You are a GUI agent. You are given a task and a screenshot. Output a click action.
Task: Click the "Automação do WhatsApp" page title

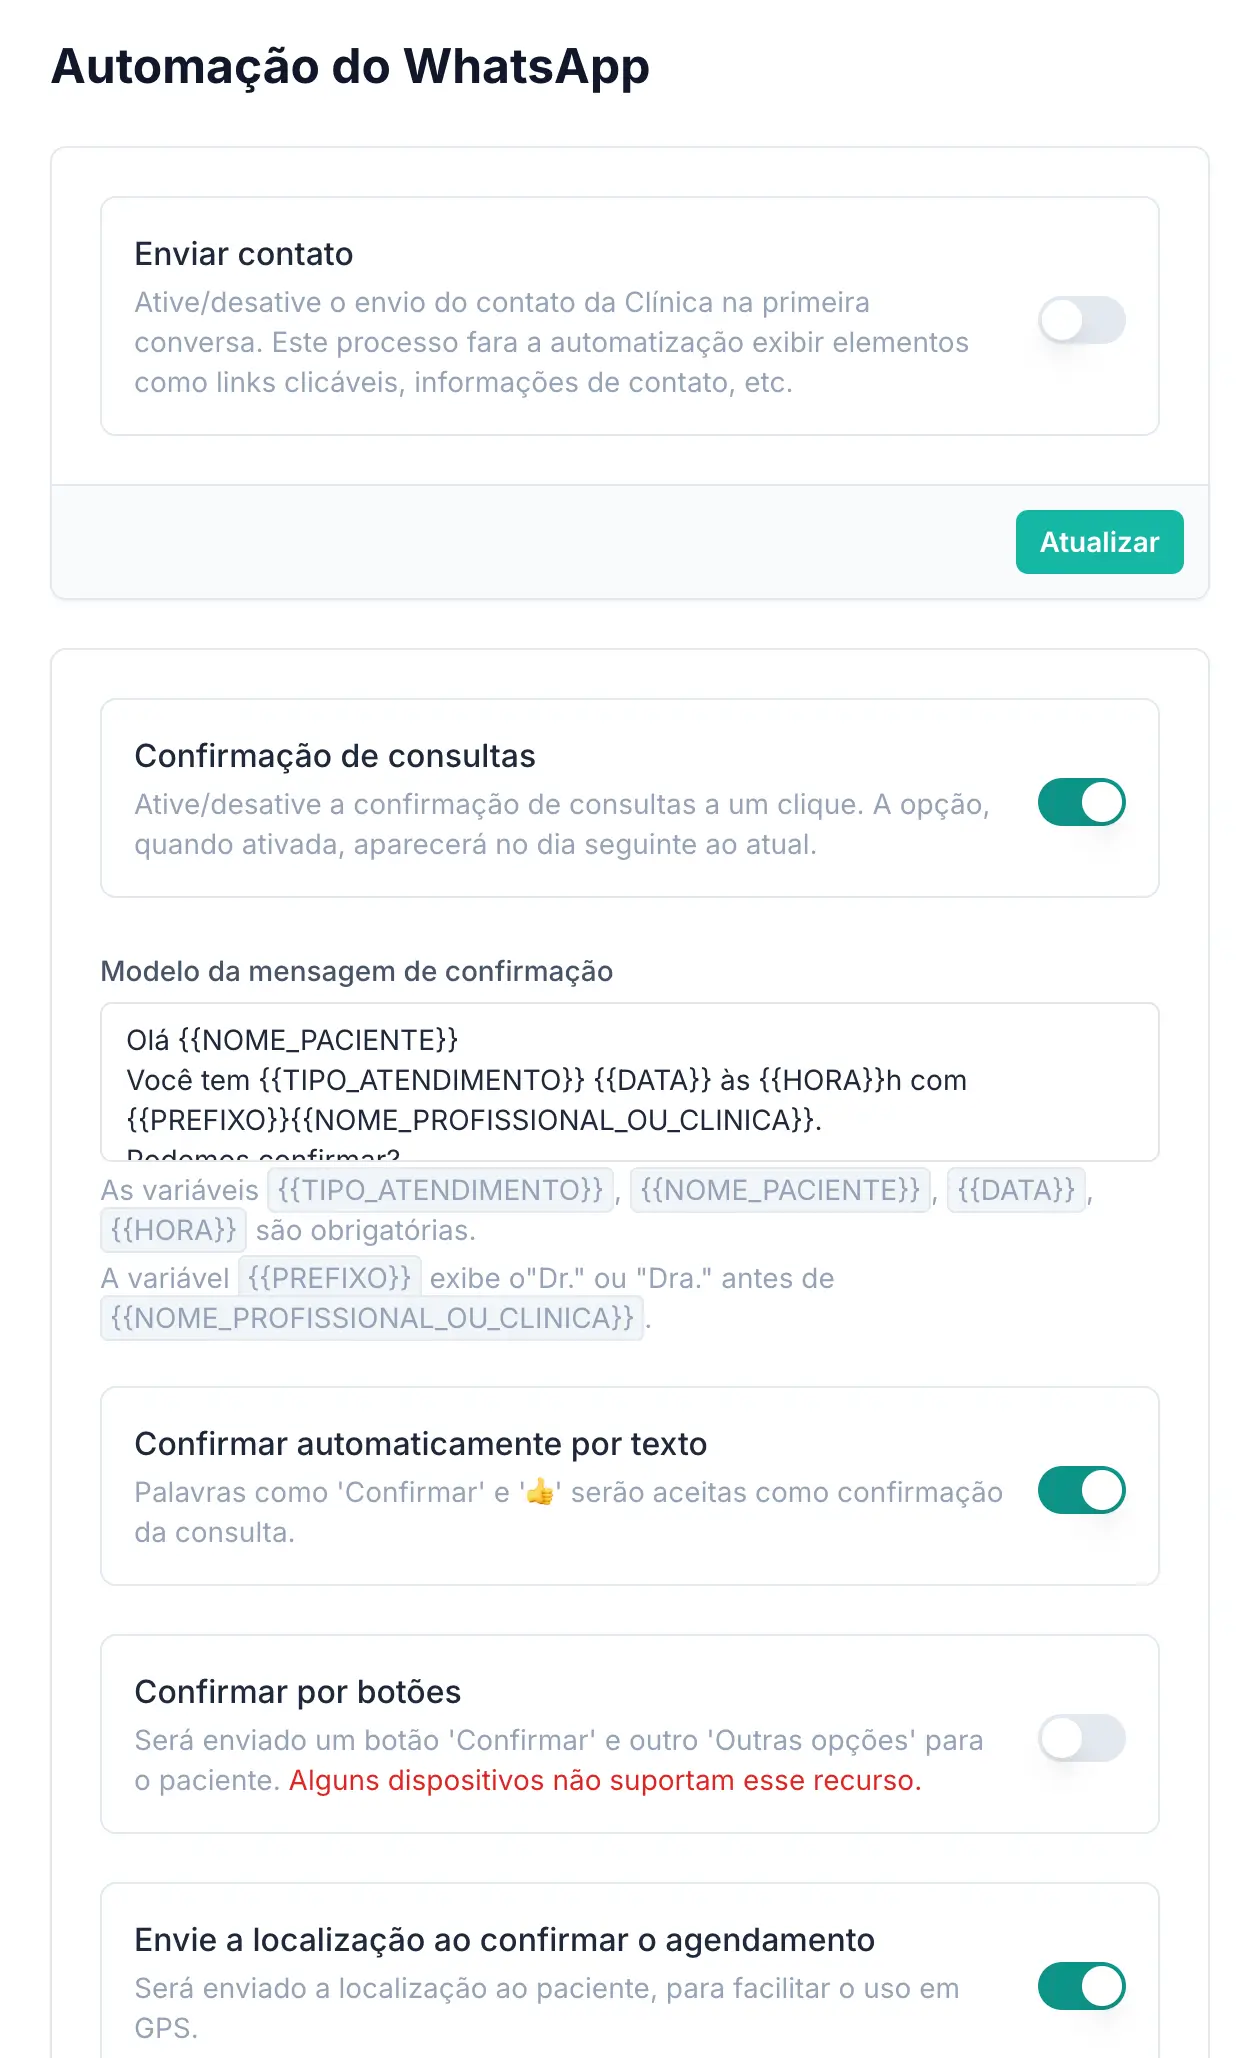(350, 67)
